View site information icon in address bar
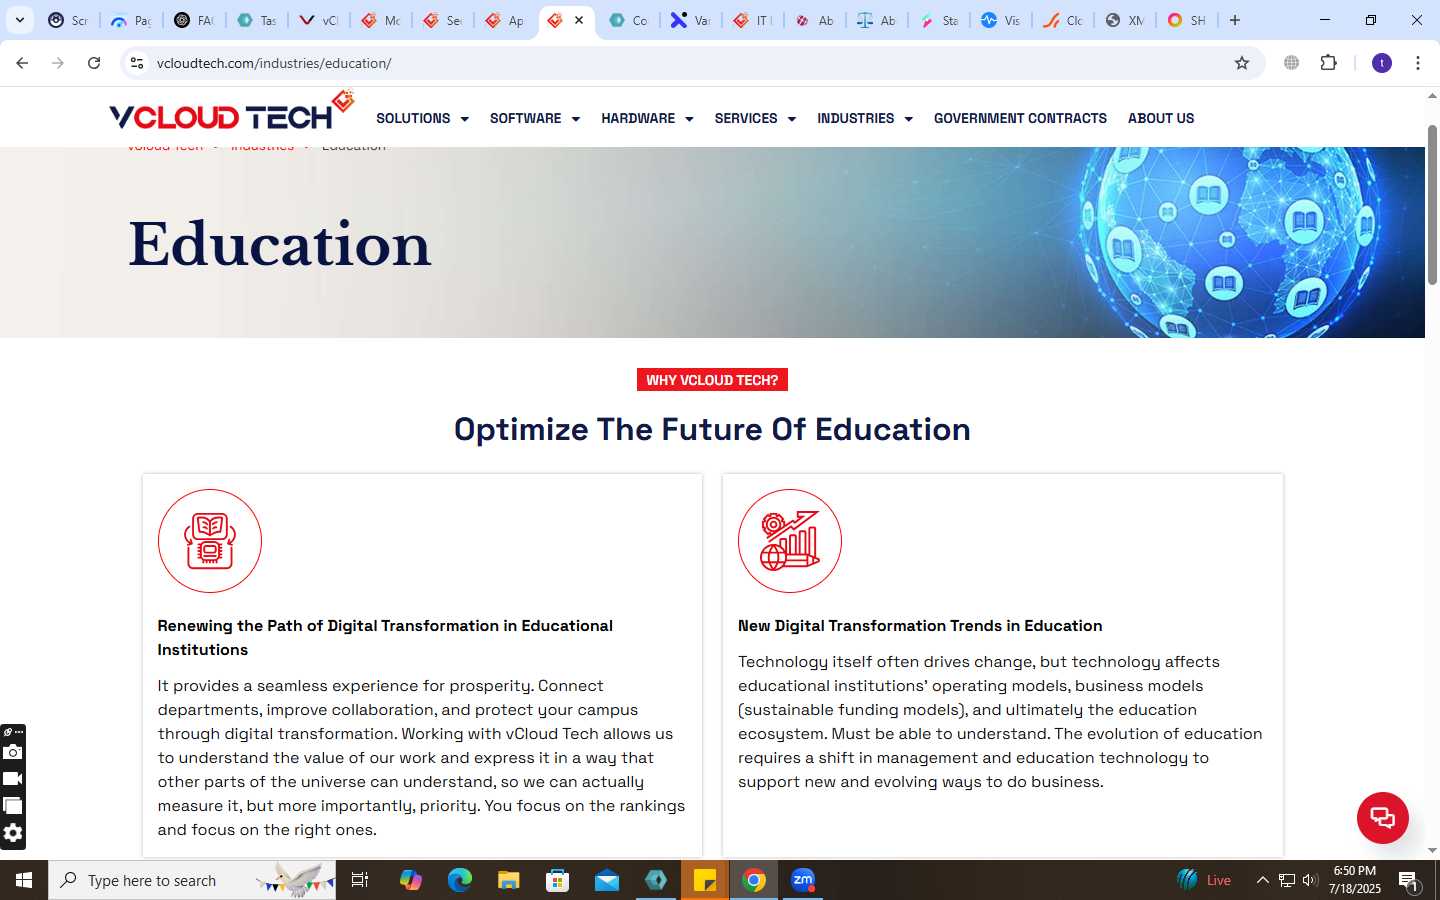 [137, 63]
